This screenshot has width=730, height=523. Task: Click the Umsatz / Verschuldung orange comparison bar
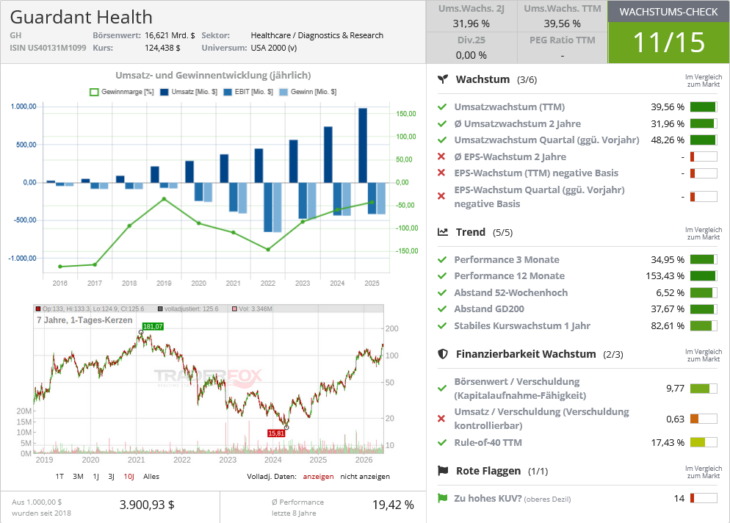703,419
